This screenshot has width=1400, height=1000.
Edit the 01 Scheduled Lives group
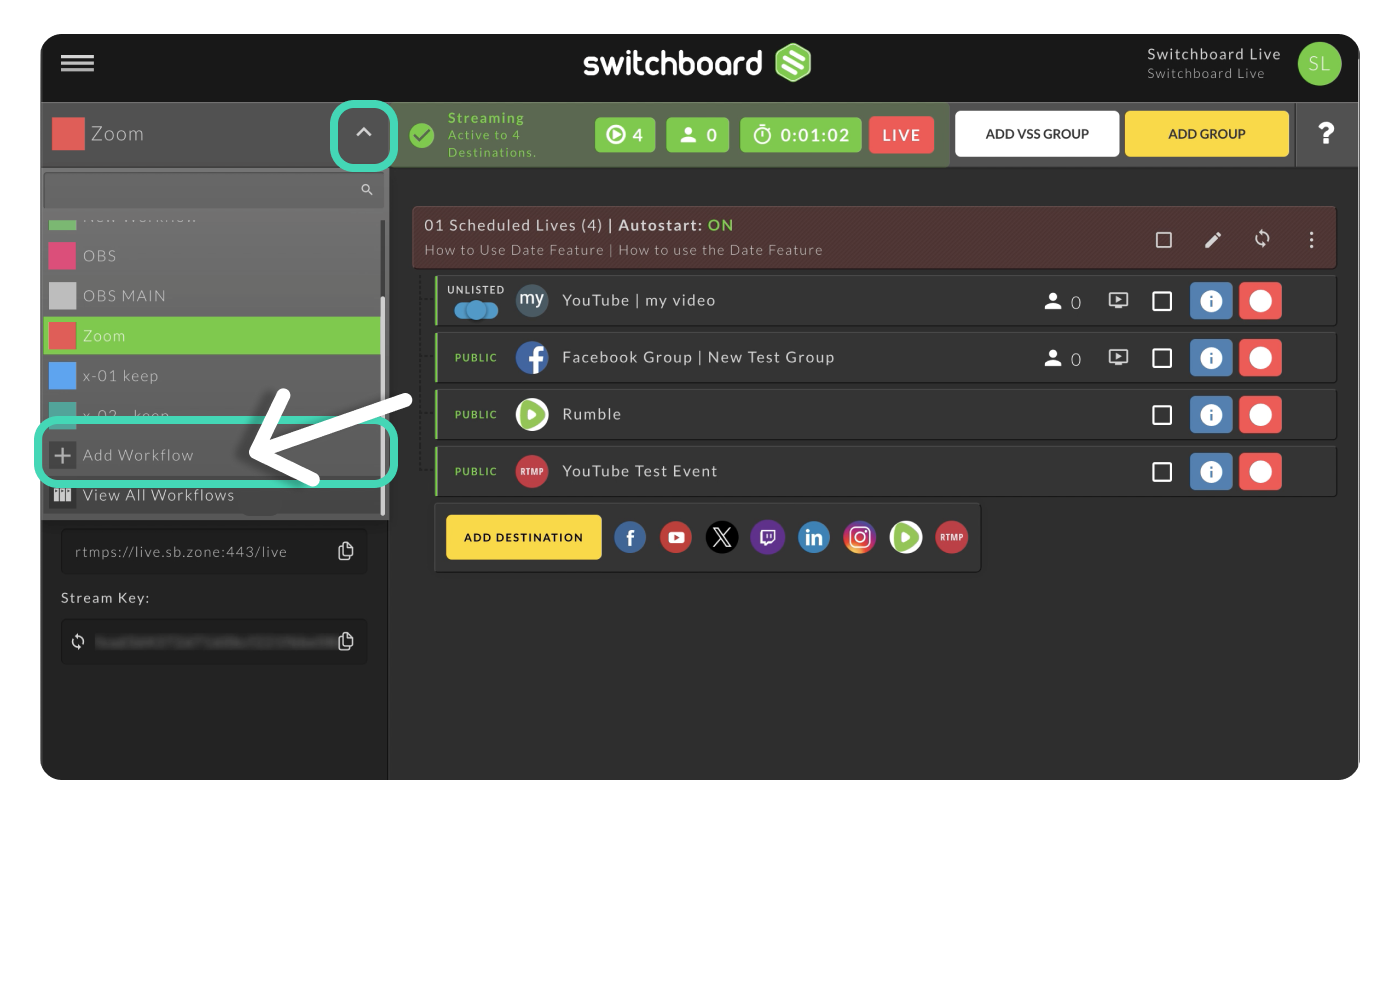tap(1213, 240)
